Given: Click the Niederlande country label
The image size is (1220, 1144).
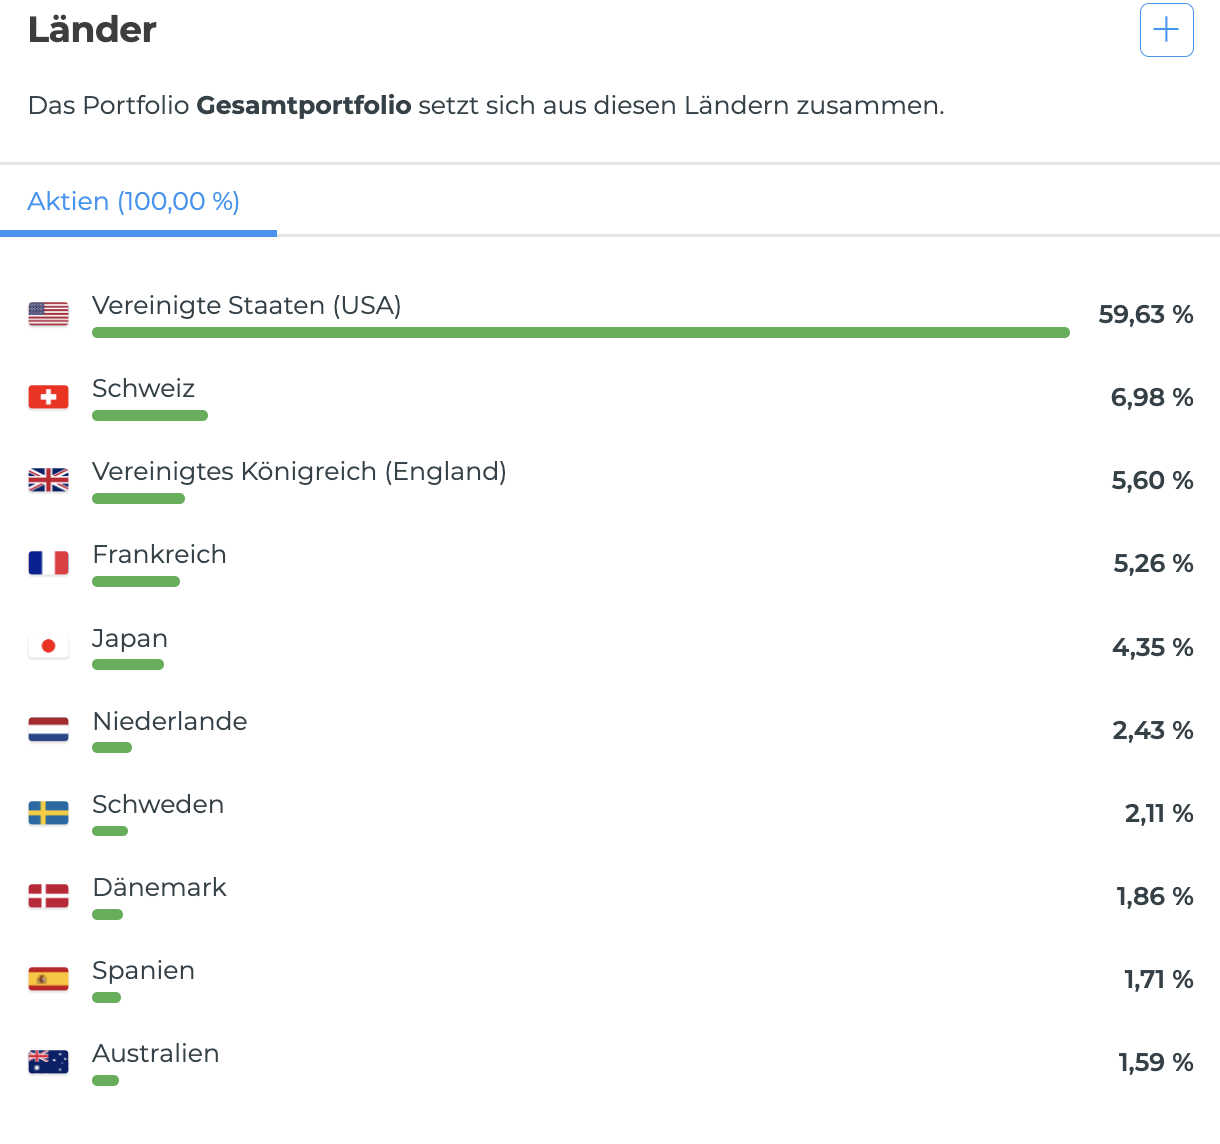Looking at the screenshot, I should tap(169, 721).
